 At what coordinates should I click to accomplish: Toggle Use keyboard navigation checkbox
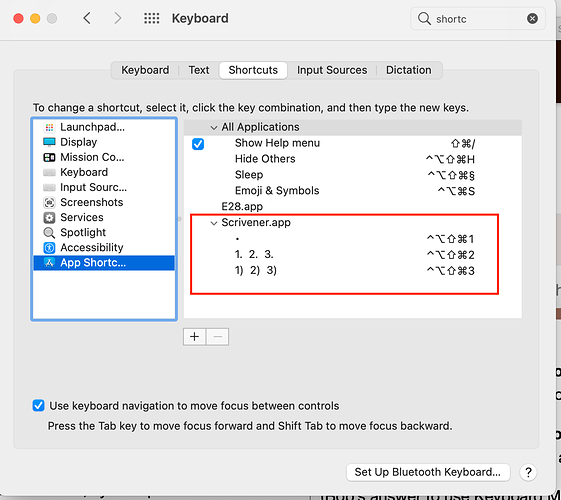(38, 406)
